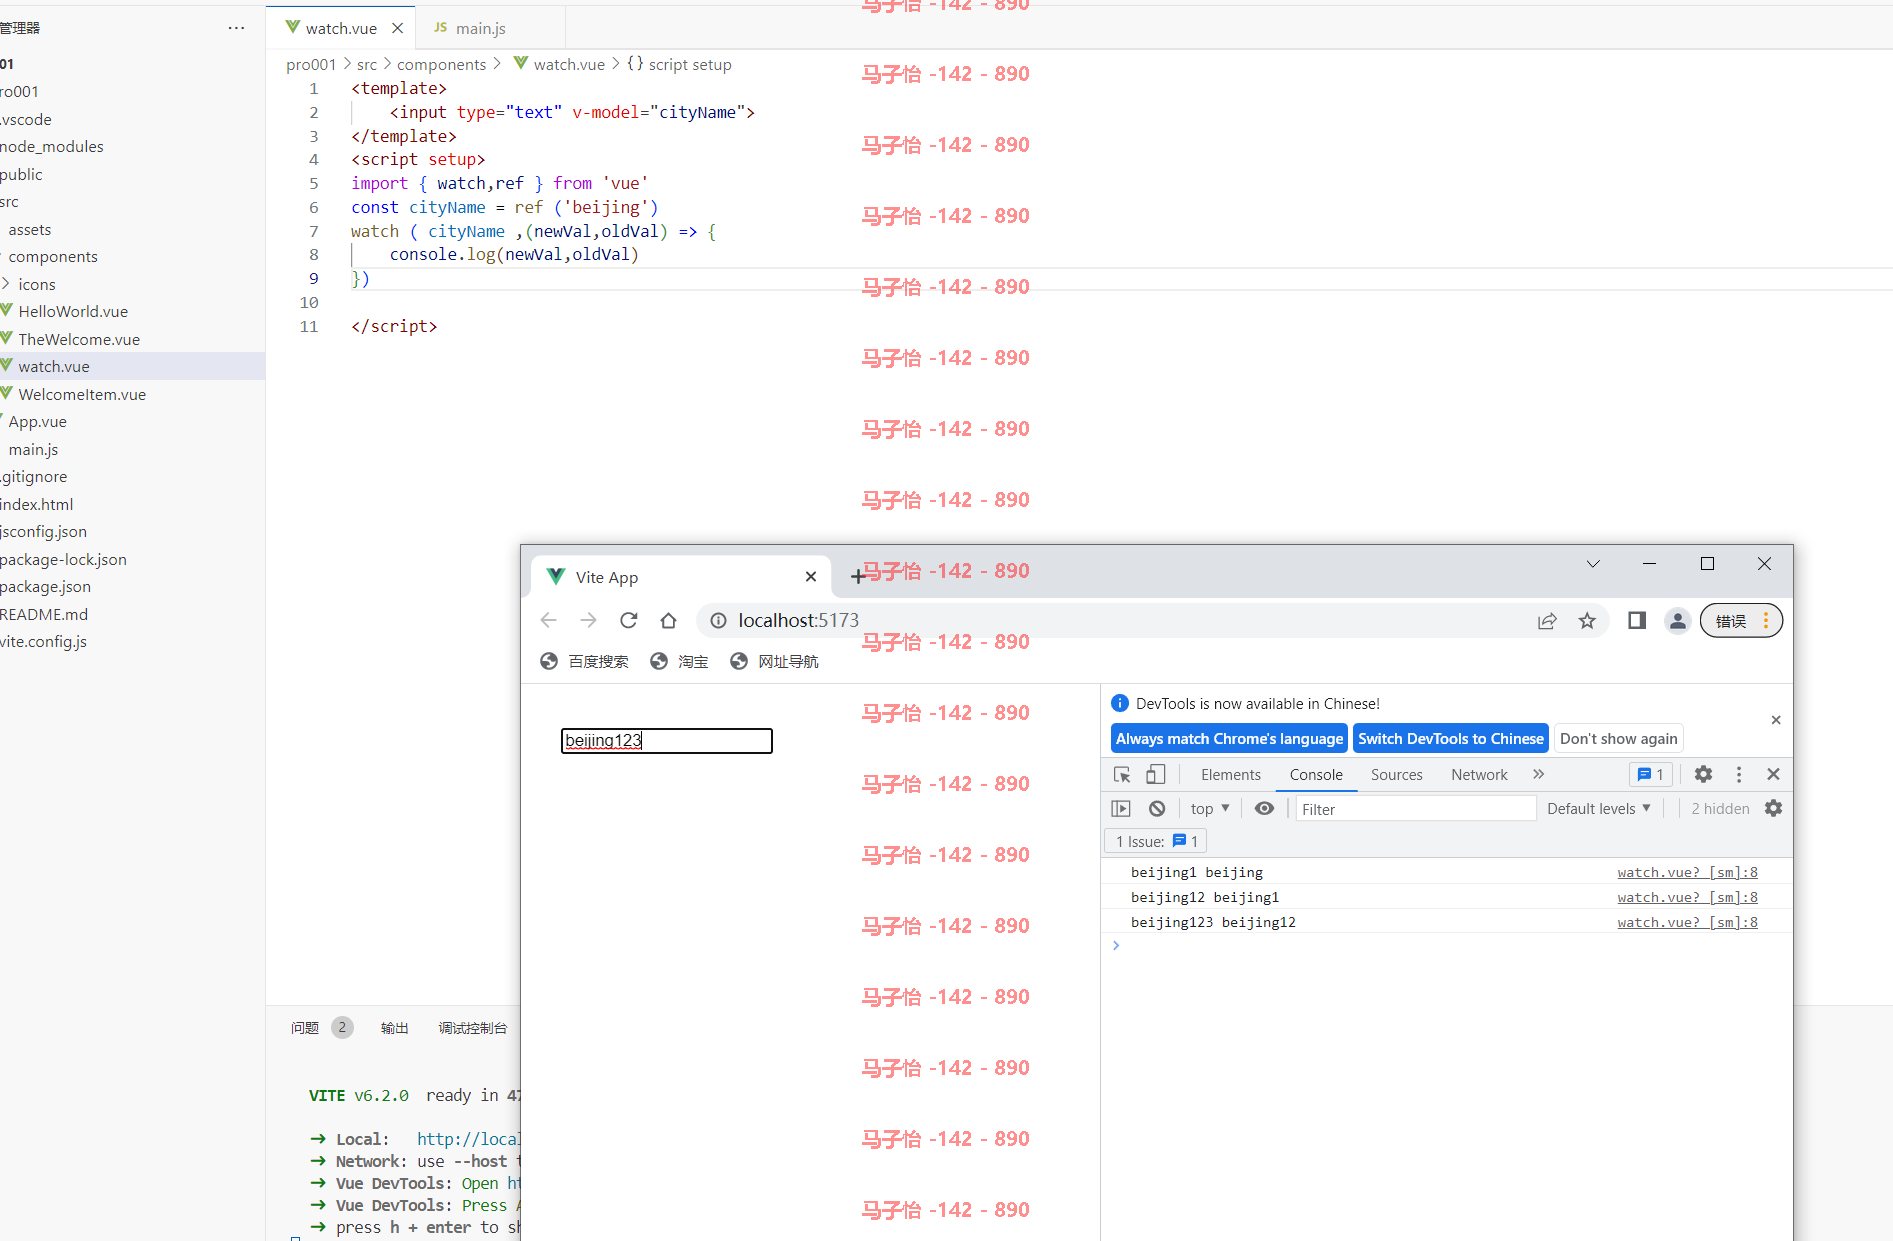The height and width of the screenshot is (1241, 1893).
Task: Open the DevTools more options menu
Action: point(1739,774)
